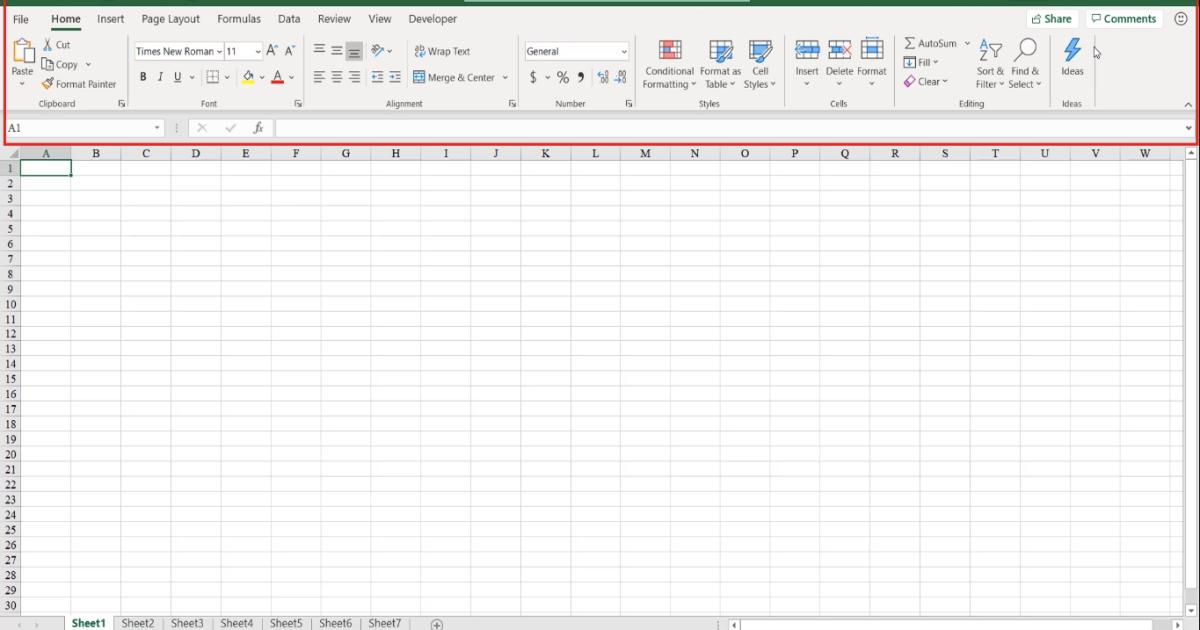Select the Format Painter tool

79,84
